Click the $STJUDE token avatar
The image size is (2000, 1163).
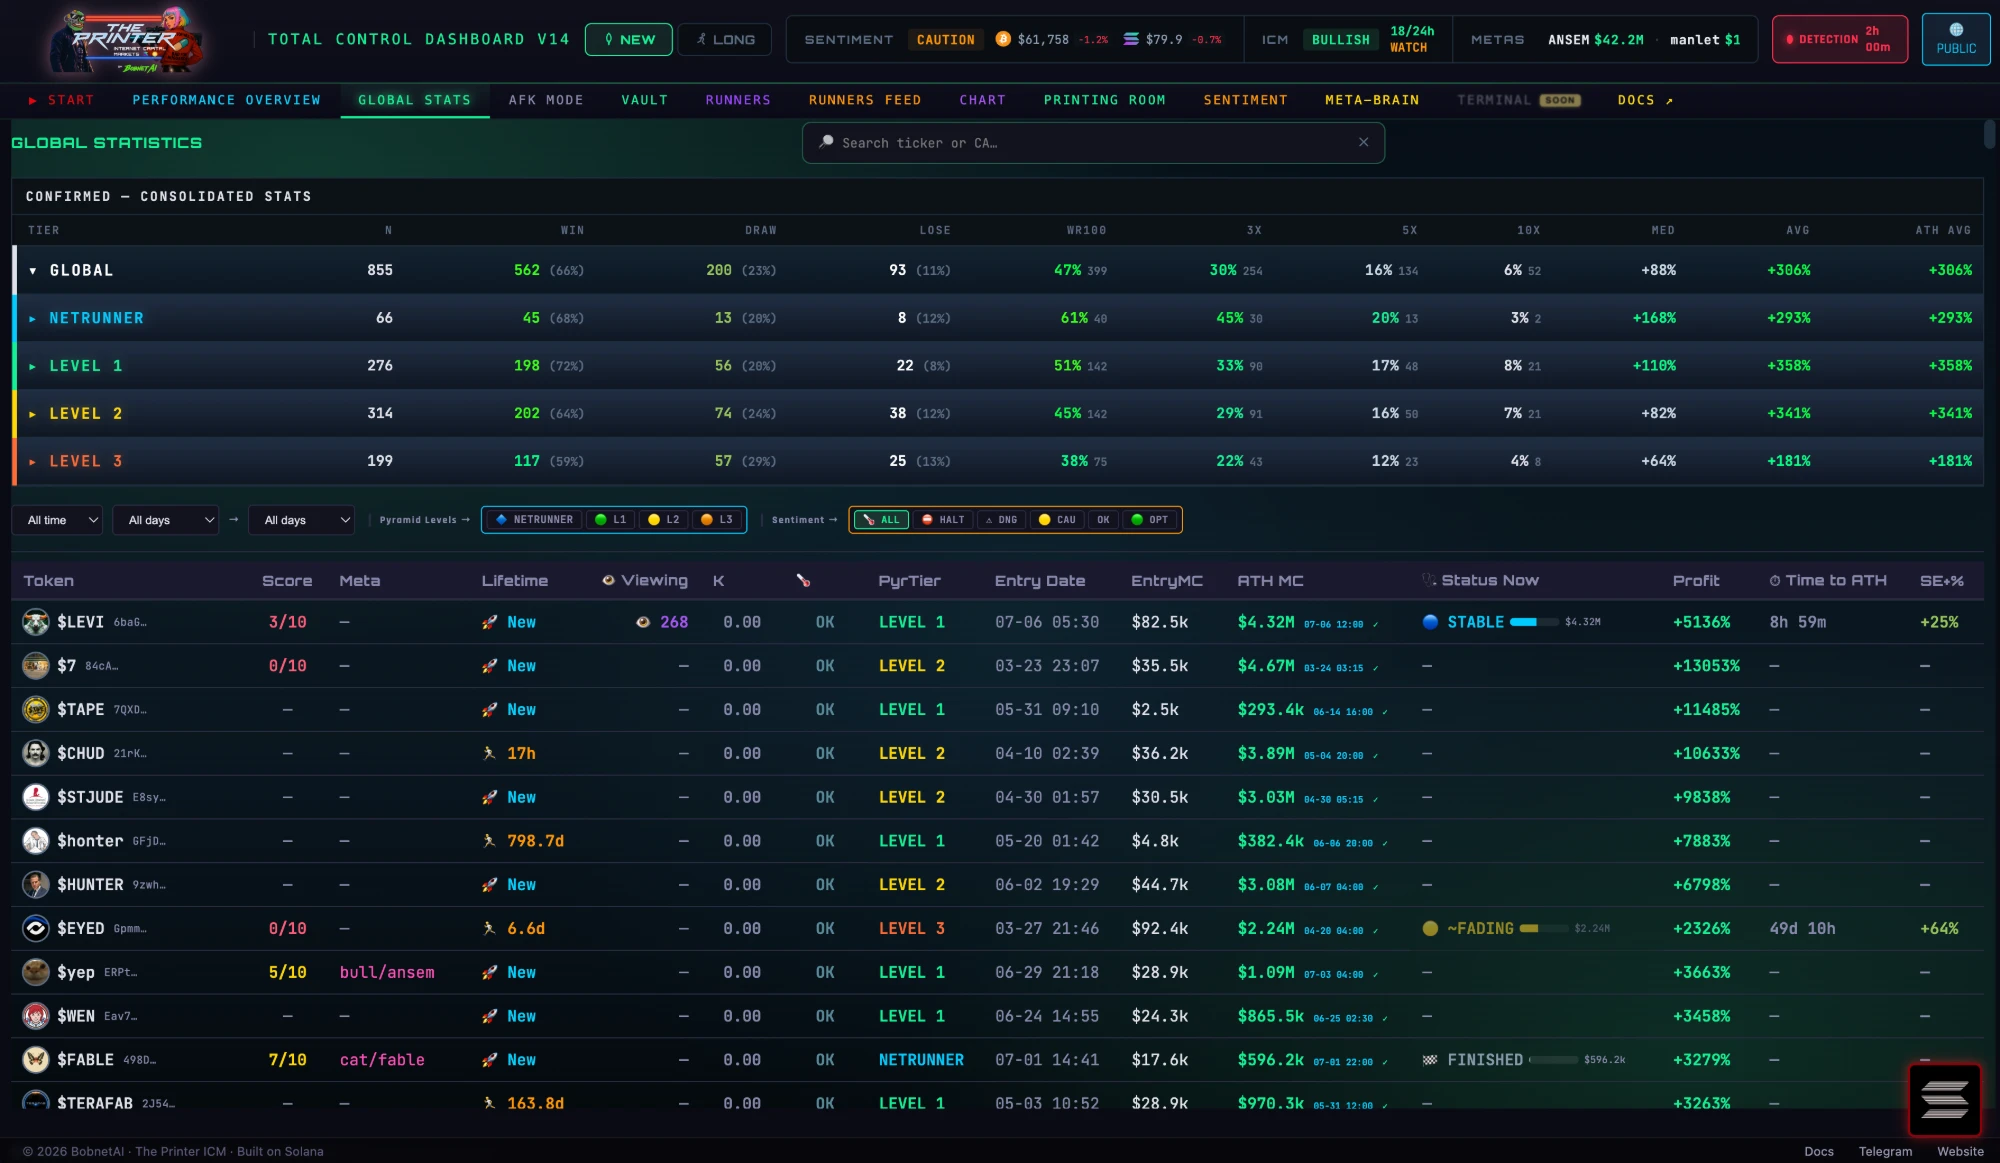[x=36, y=797]
